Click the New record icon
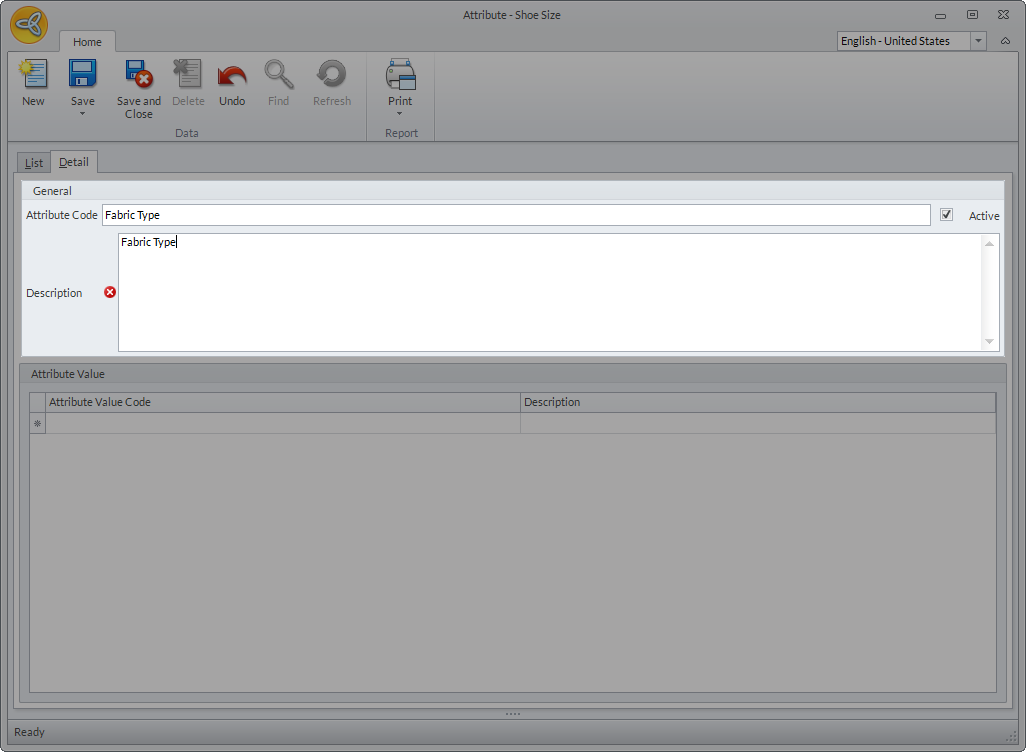Screen dimensions: 1026x752 pyautogui.click(x=33, y=75)
